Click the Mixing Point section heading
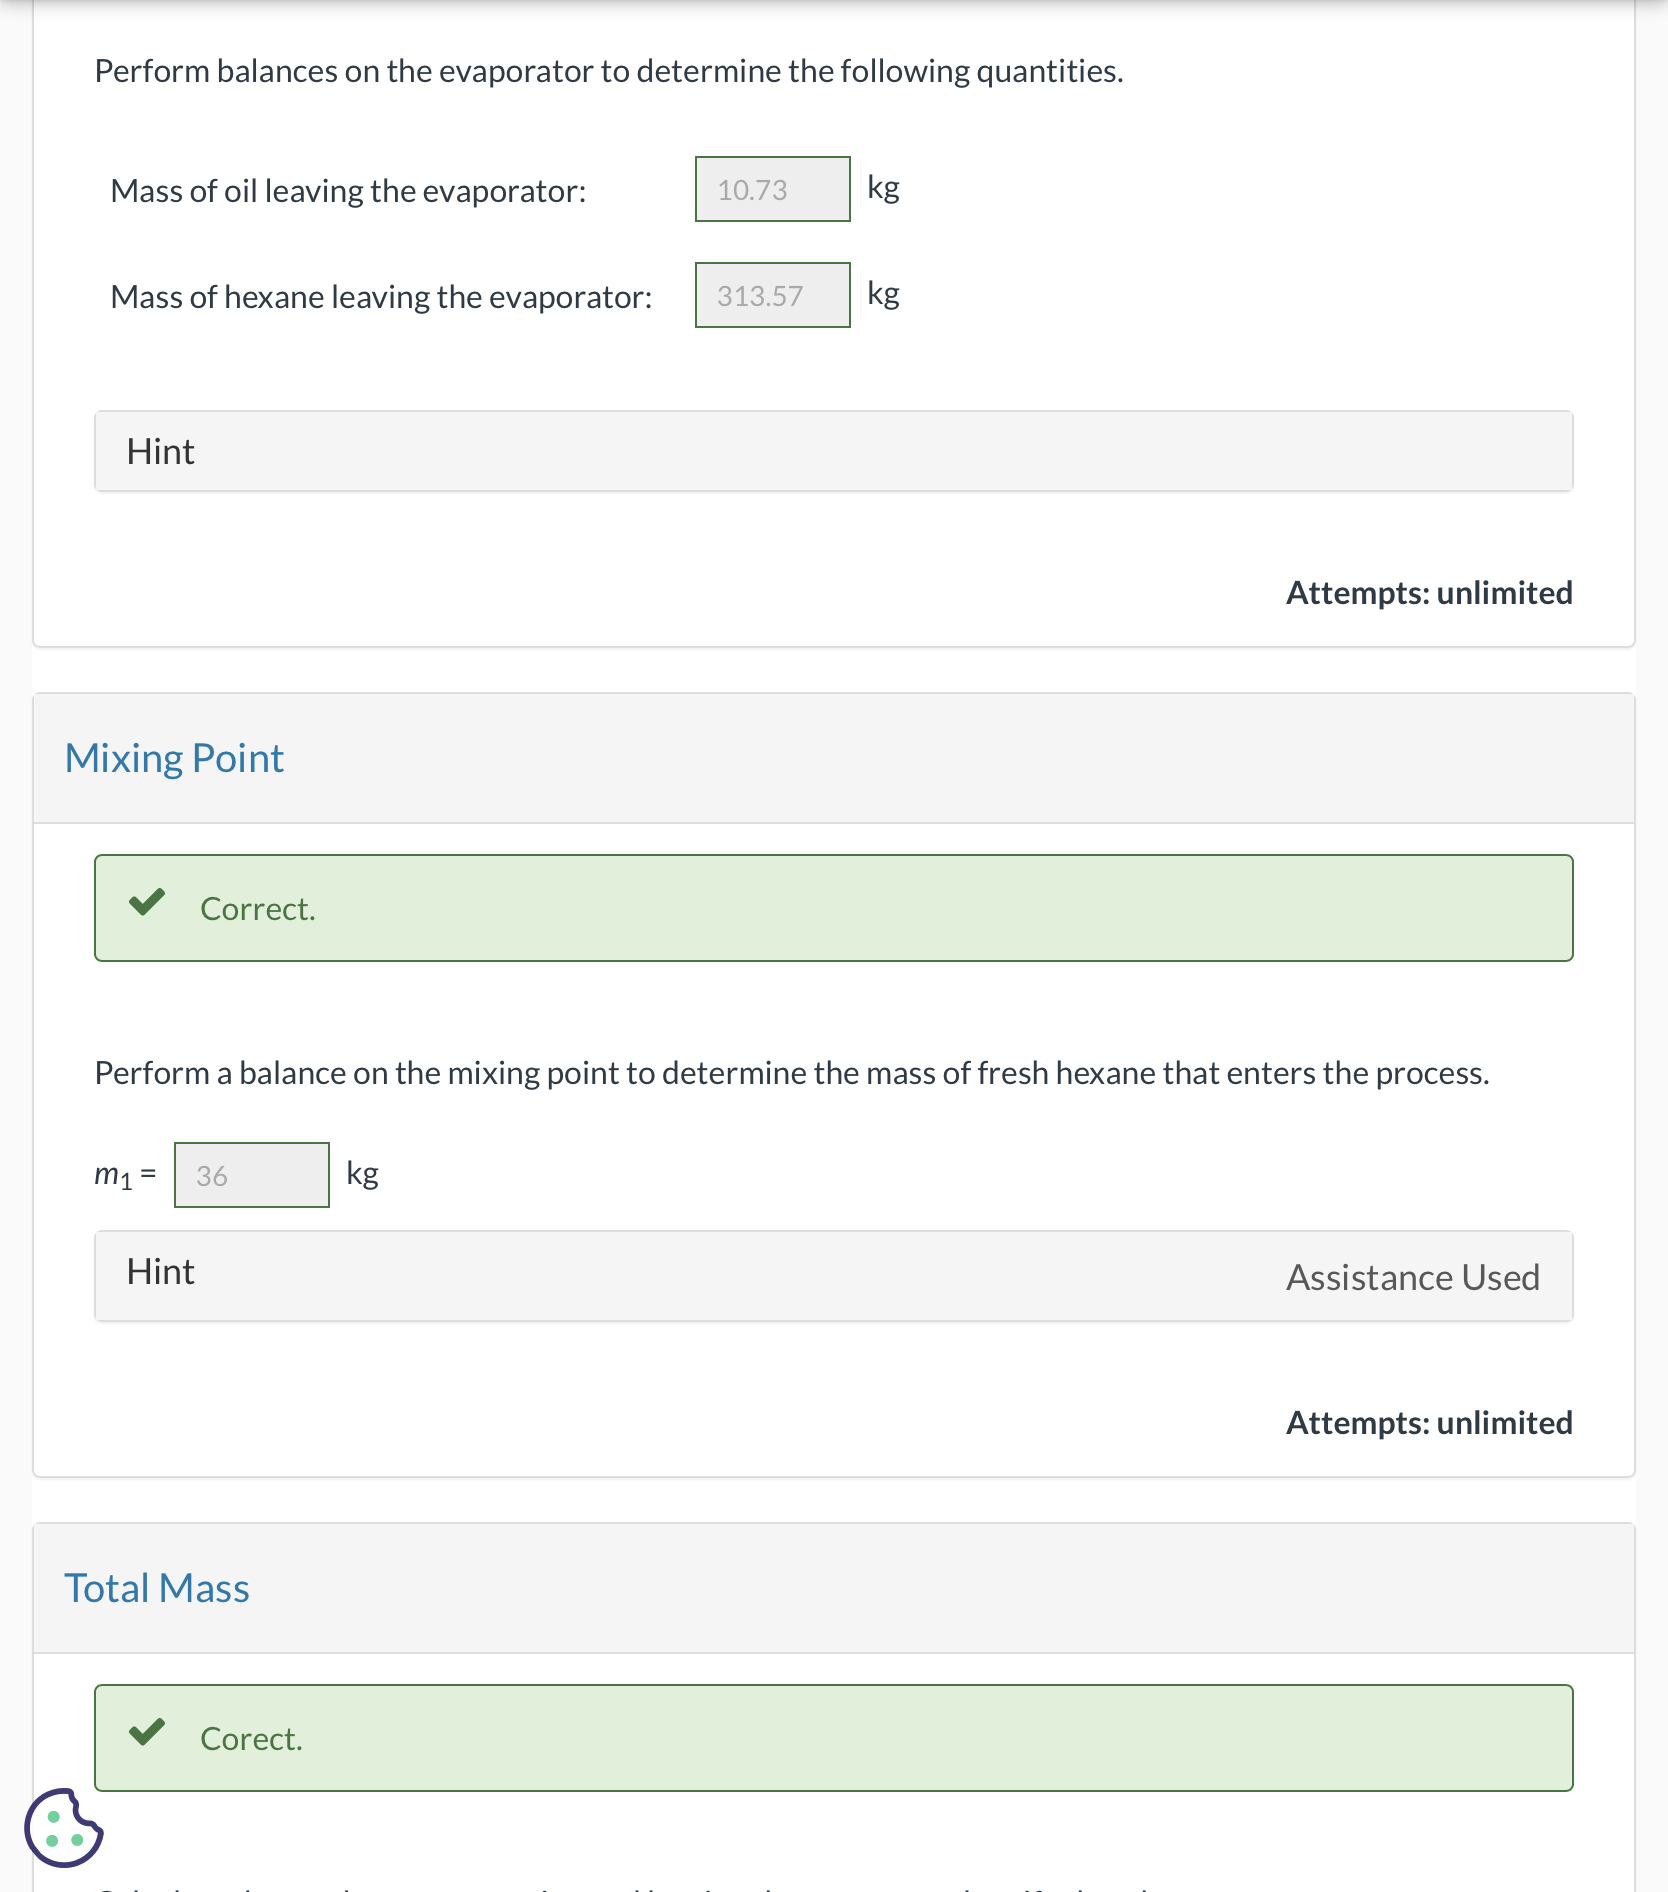This screenshot has width=1668, height=1892. [174, 759]
